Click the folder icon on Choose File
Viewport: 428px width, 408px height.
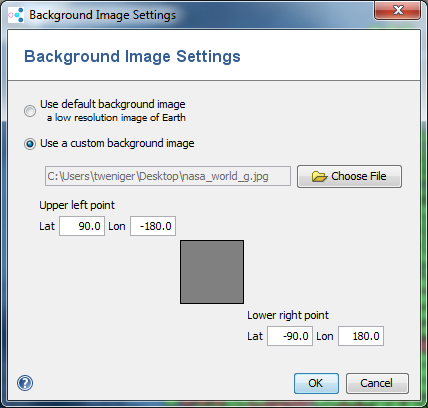tap(319, 176)
